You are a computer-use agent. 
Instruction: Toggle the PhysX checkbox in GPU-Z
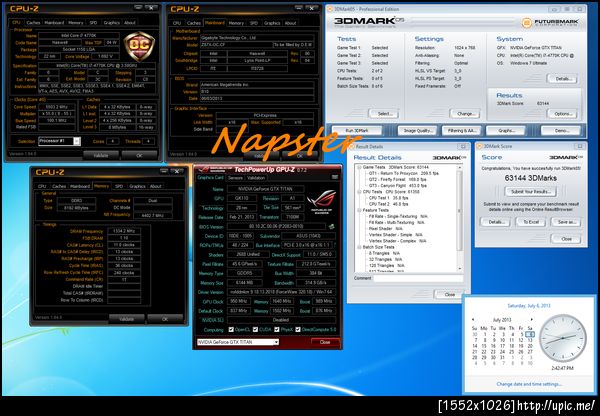277,330
